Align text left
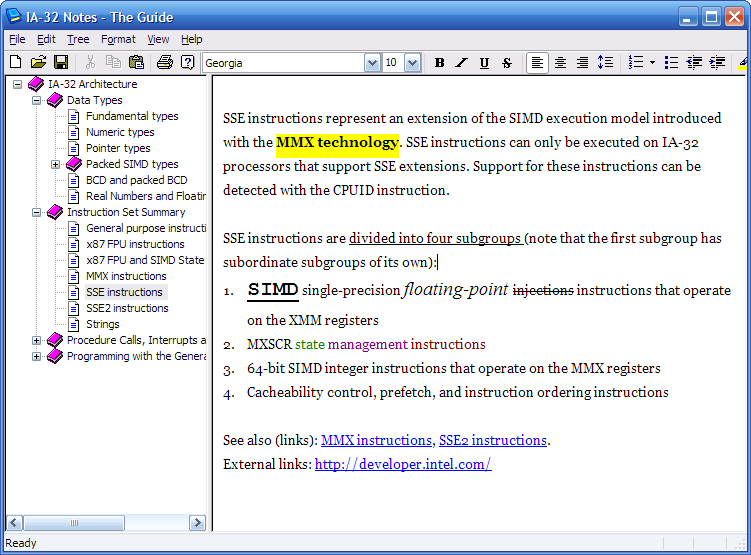 pos(537,63)
